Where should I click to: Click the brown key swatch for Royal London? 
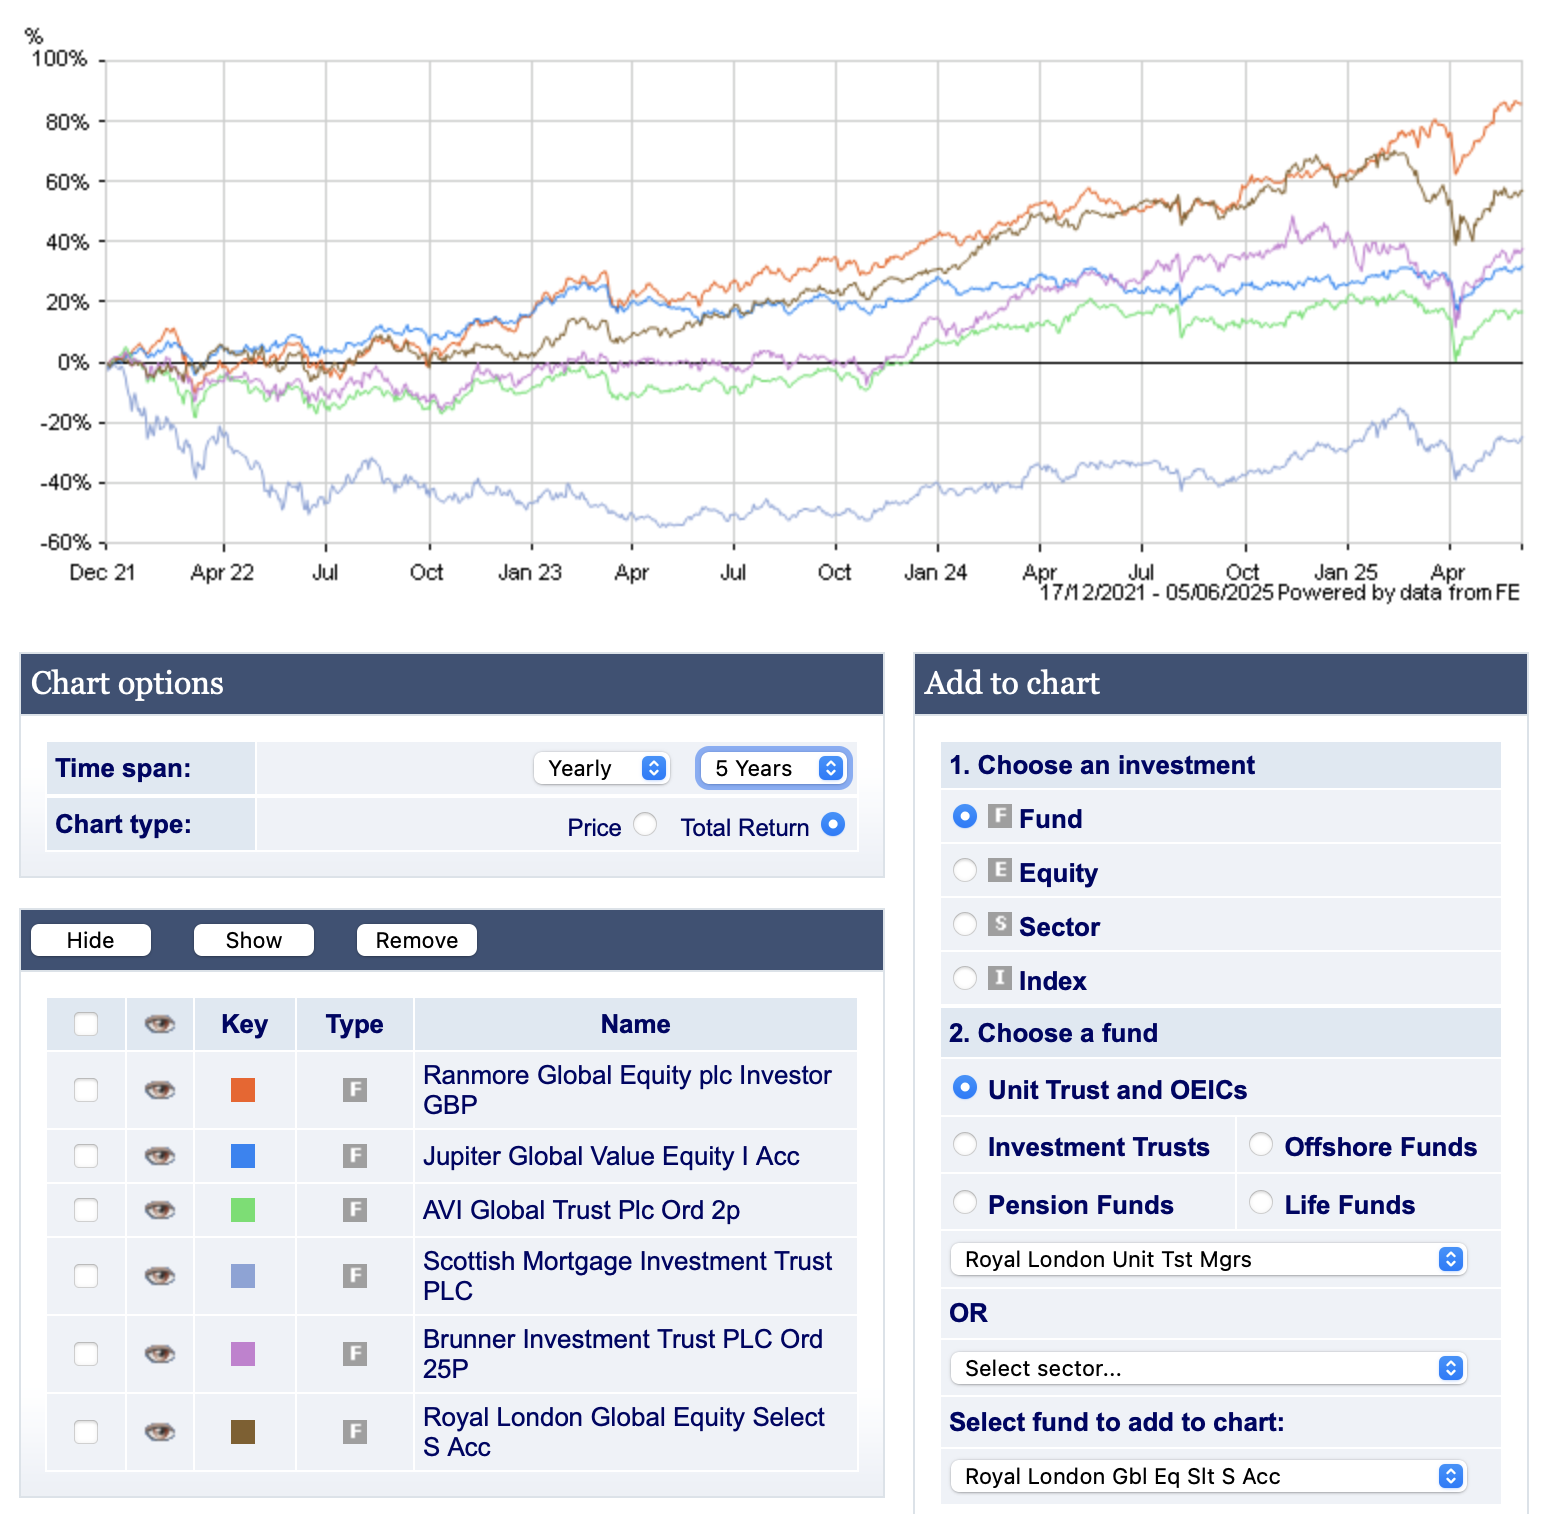tap(243, 1432)
